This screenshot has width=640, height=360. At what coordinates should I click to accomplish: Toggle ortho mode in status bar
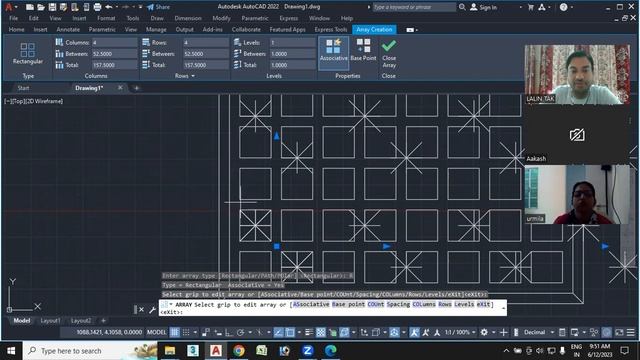coord(229,332)
